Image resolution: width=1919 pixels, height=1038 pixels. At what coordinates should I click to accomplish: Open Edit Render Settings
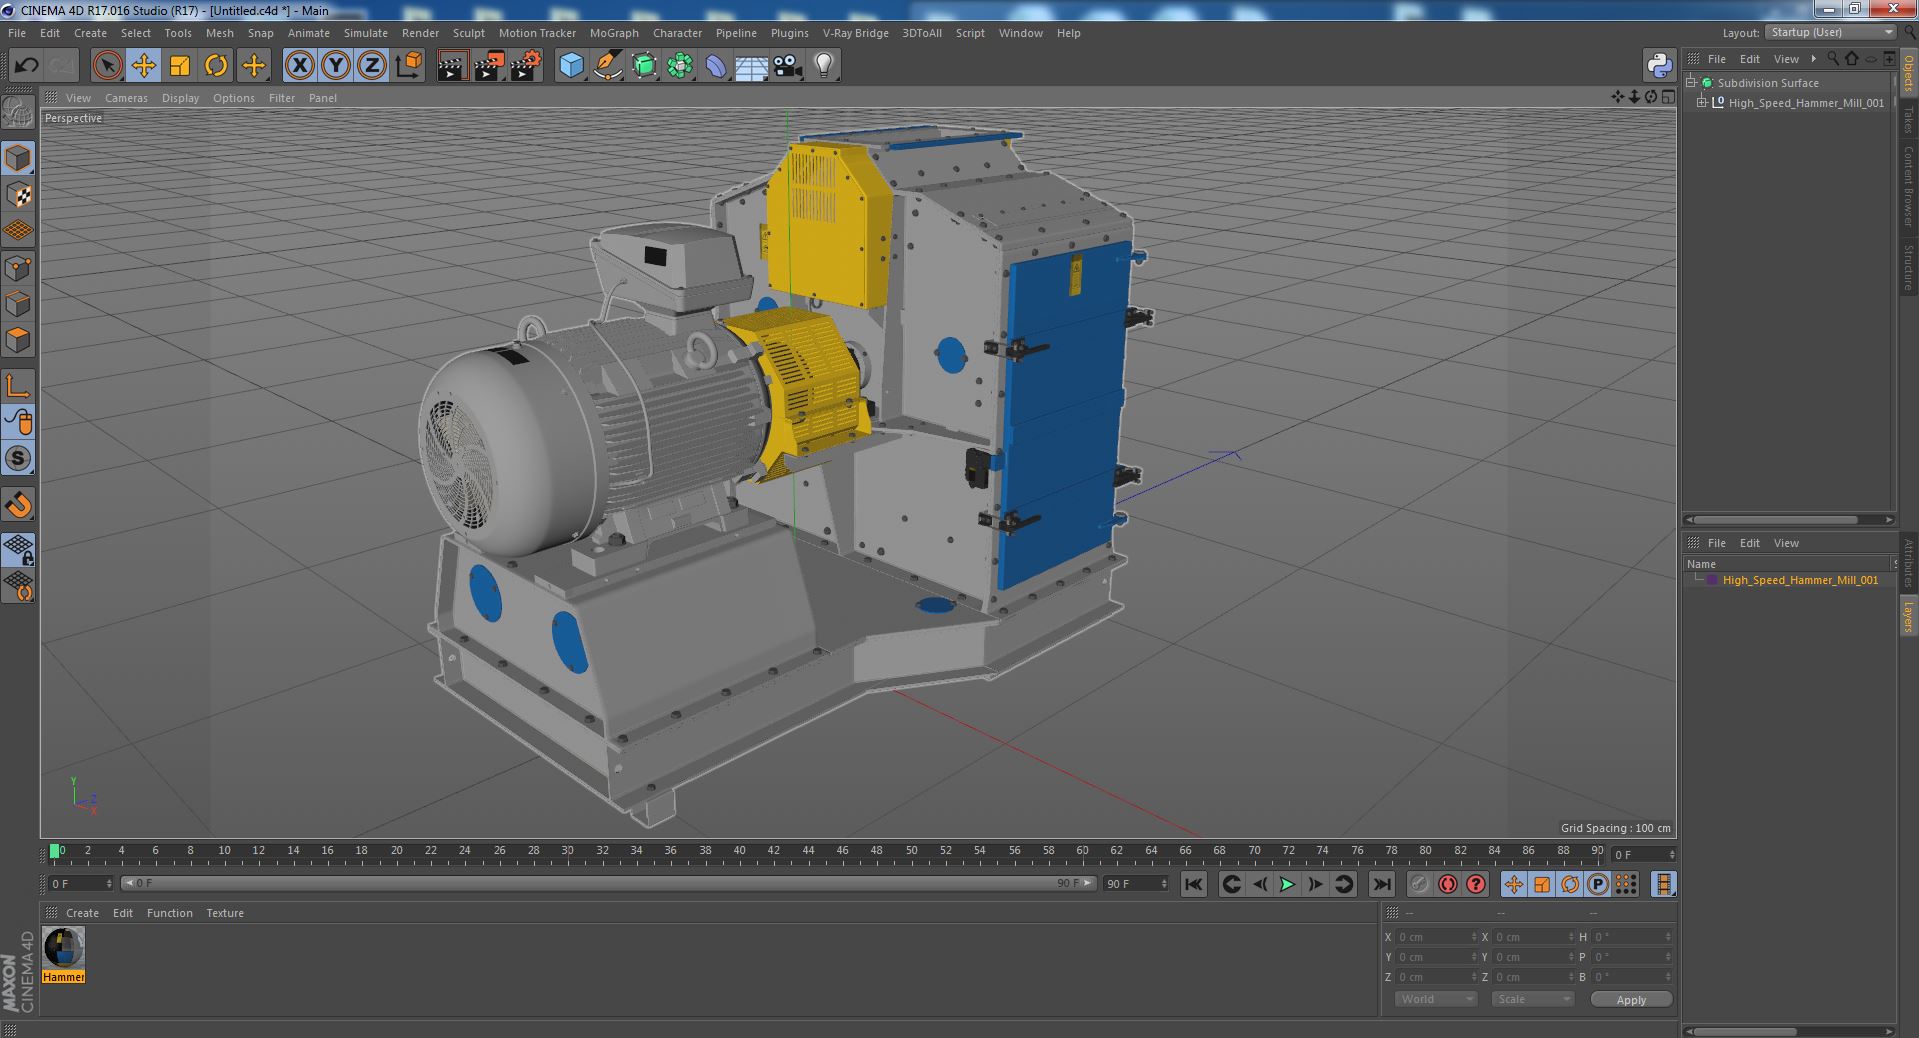coord(526,66)
